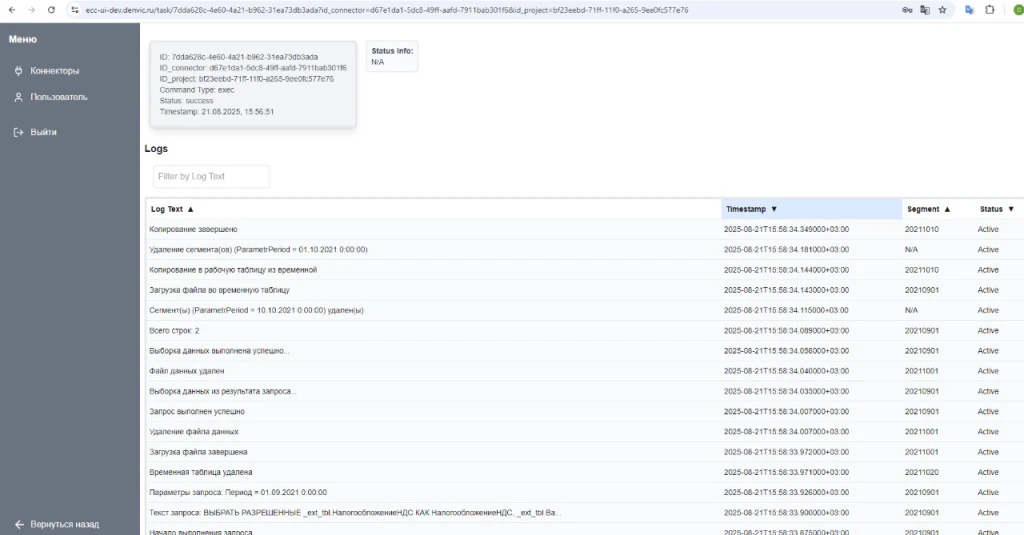Screen dimensions: 1024x535
Task: Click the Выйти logout link
Action: (43, 132)
